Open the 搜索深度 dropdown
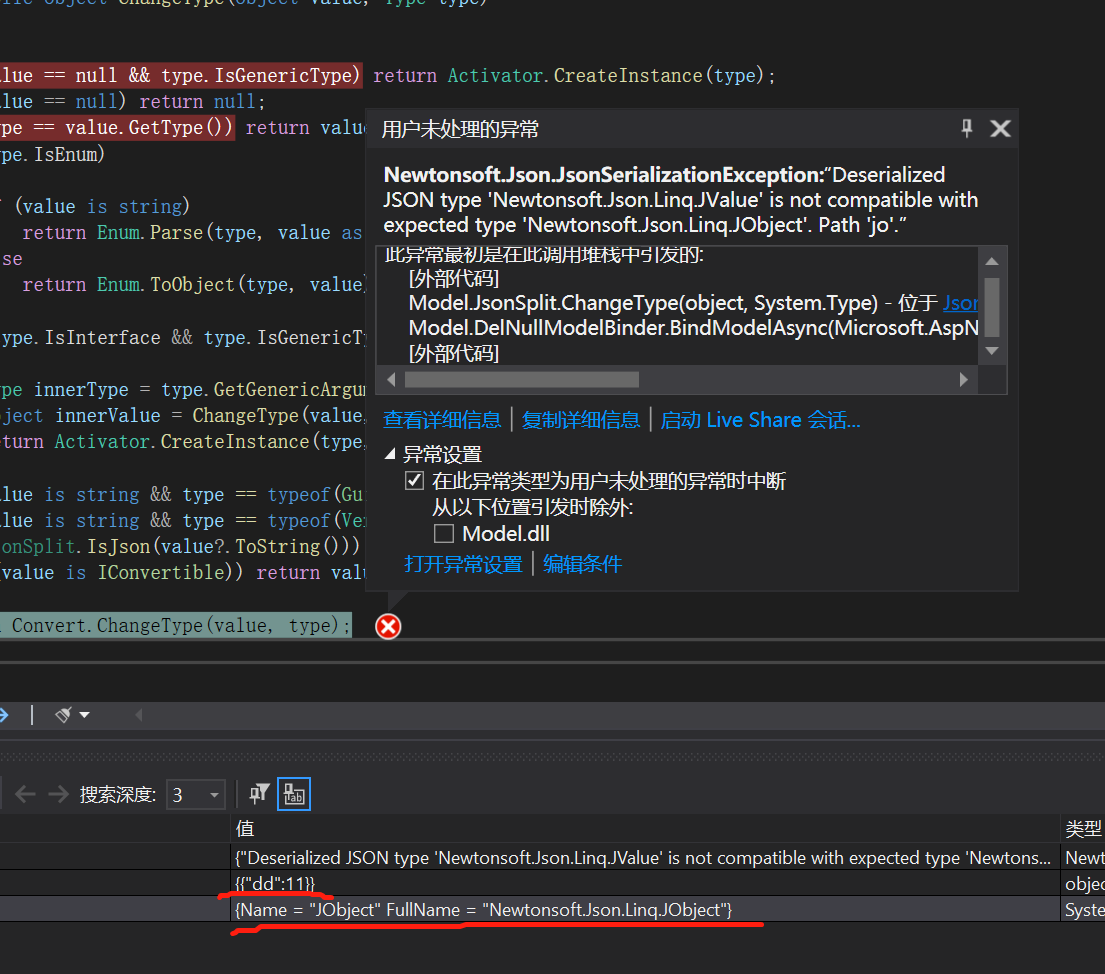Screen dimensions: 1105x974 coord(214,795)
